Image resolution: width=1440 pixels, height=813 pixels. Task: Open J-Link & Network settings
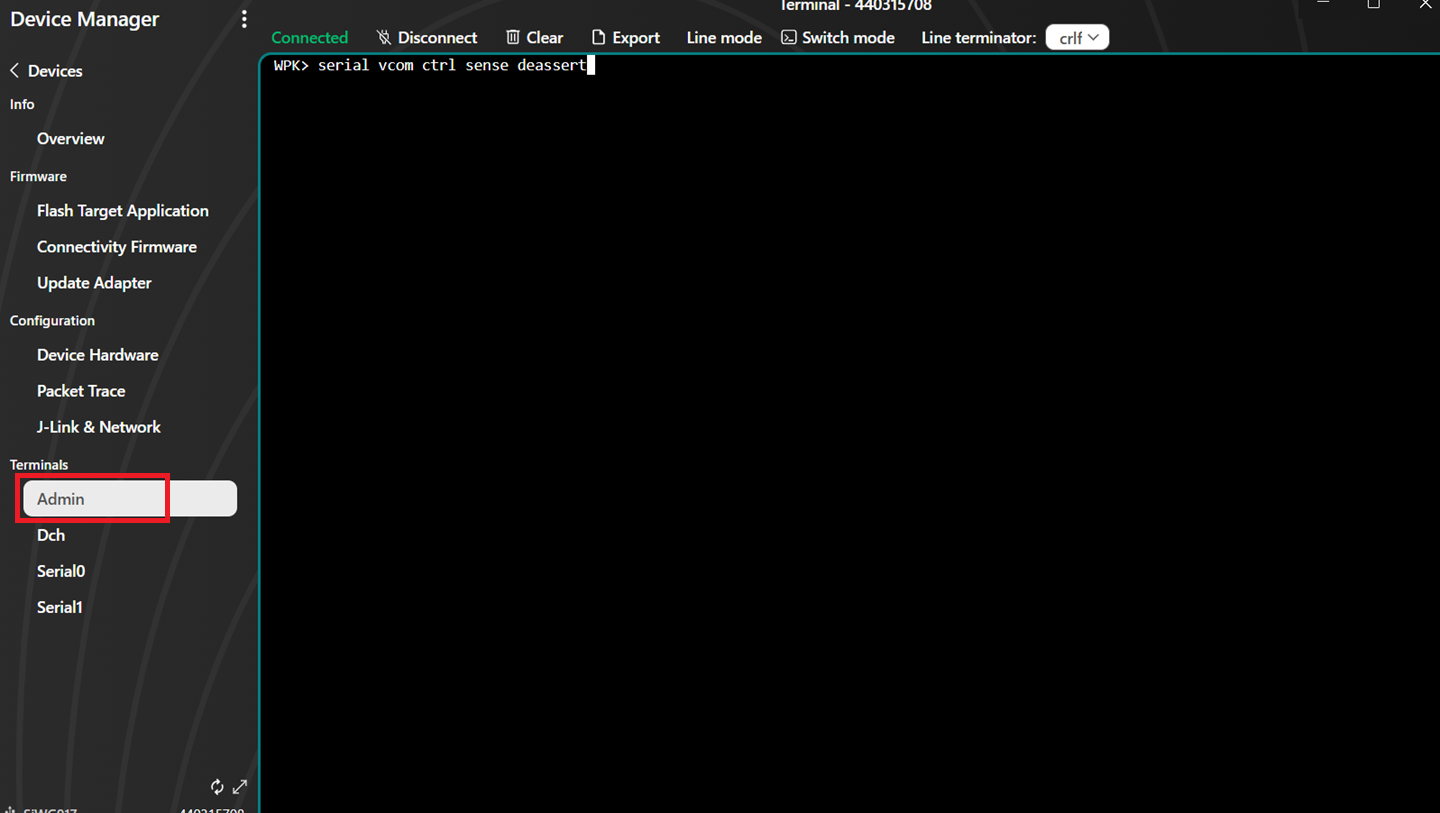(x=98, y=427)
